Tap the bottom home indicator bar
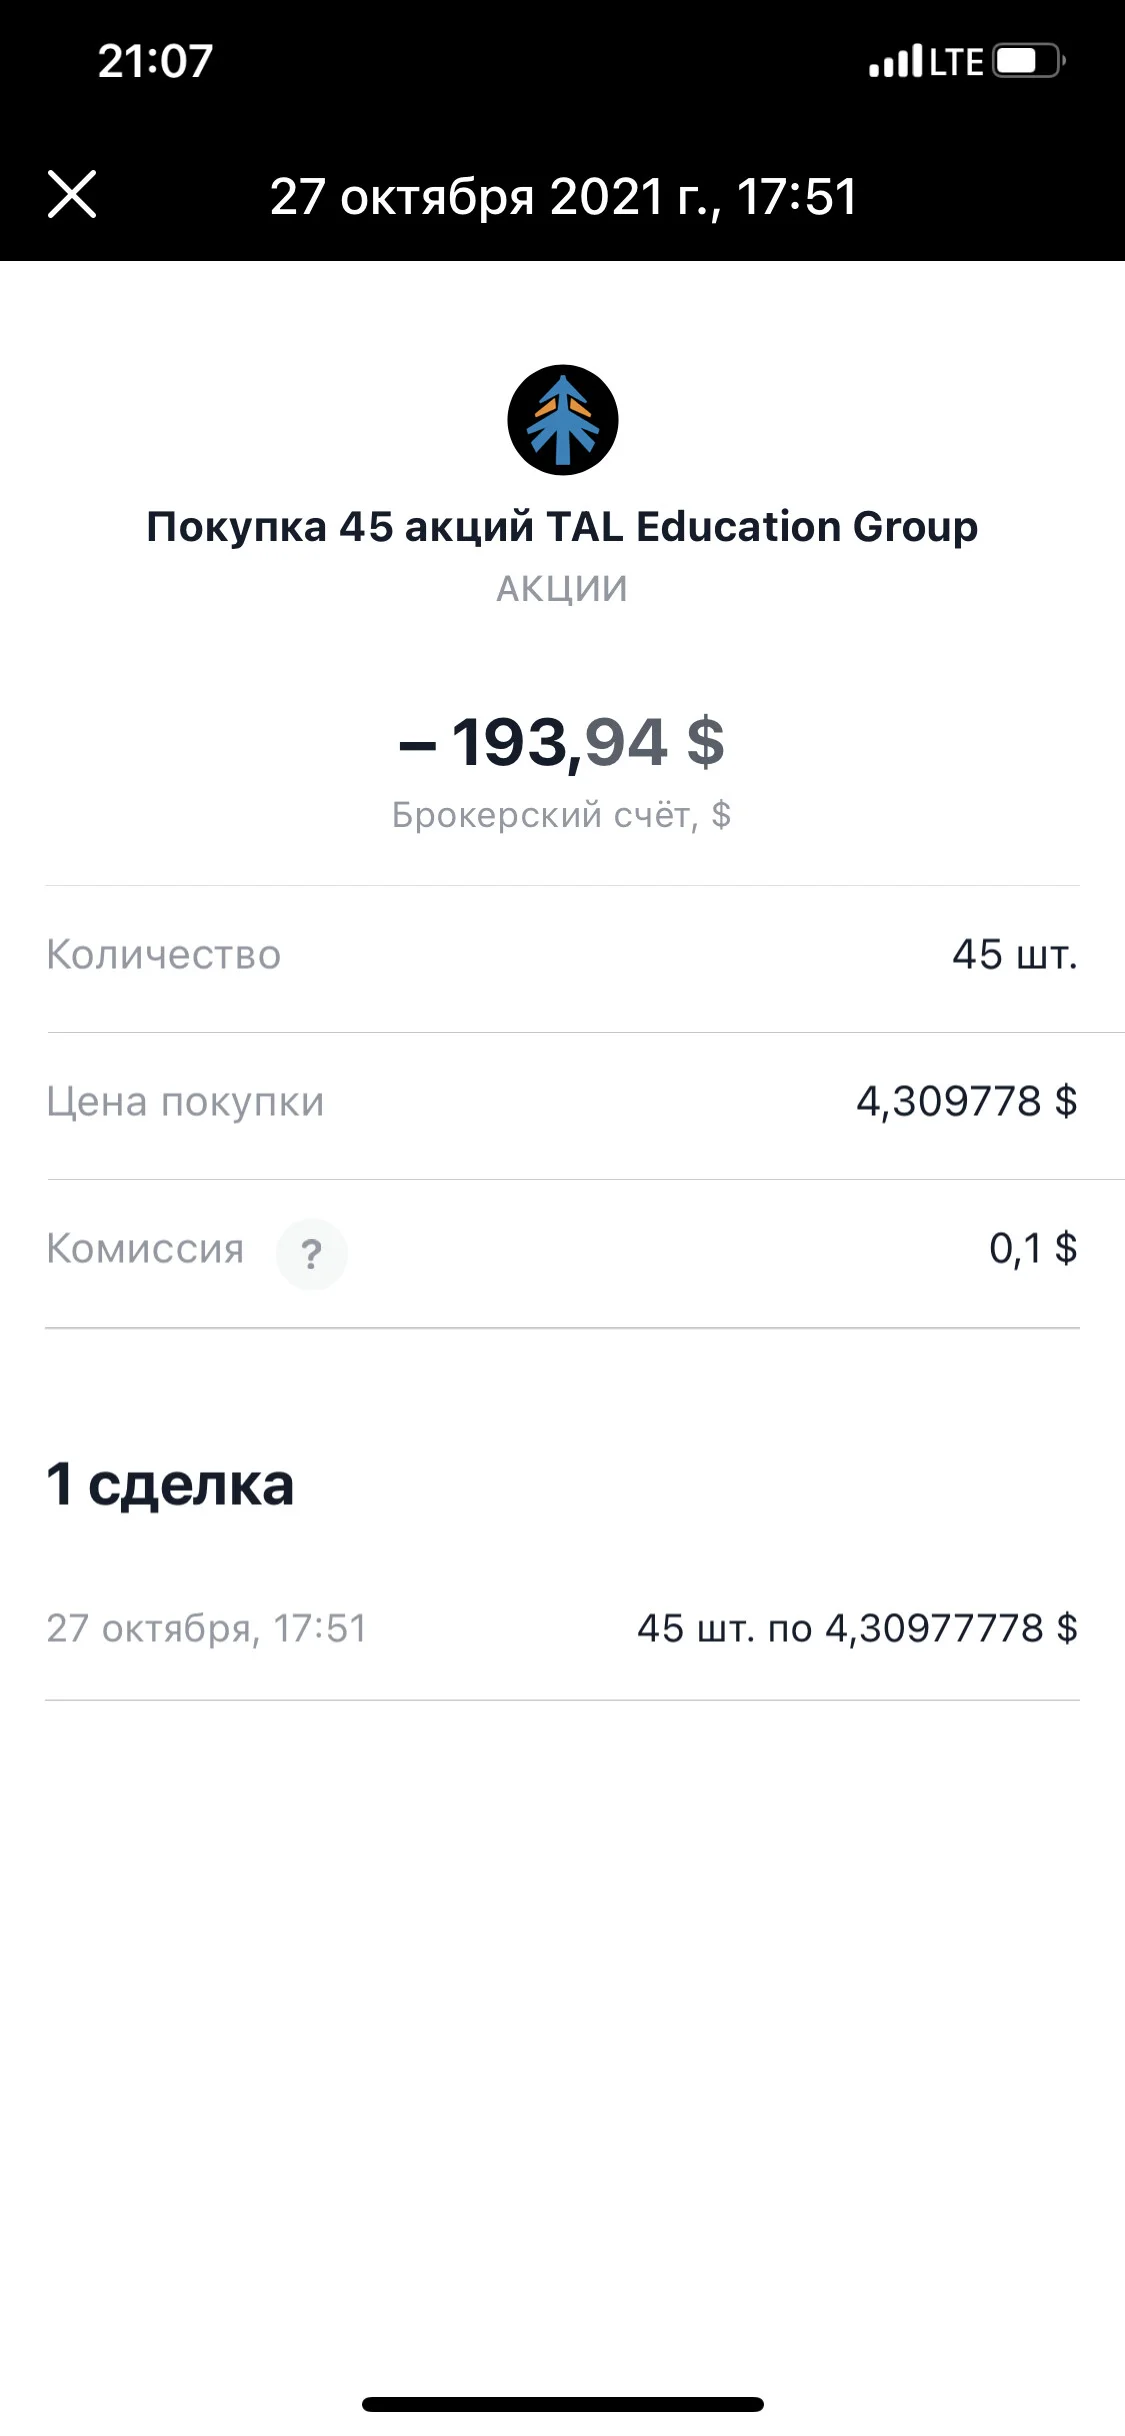 [x=563, y=2404]
